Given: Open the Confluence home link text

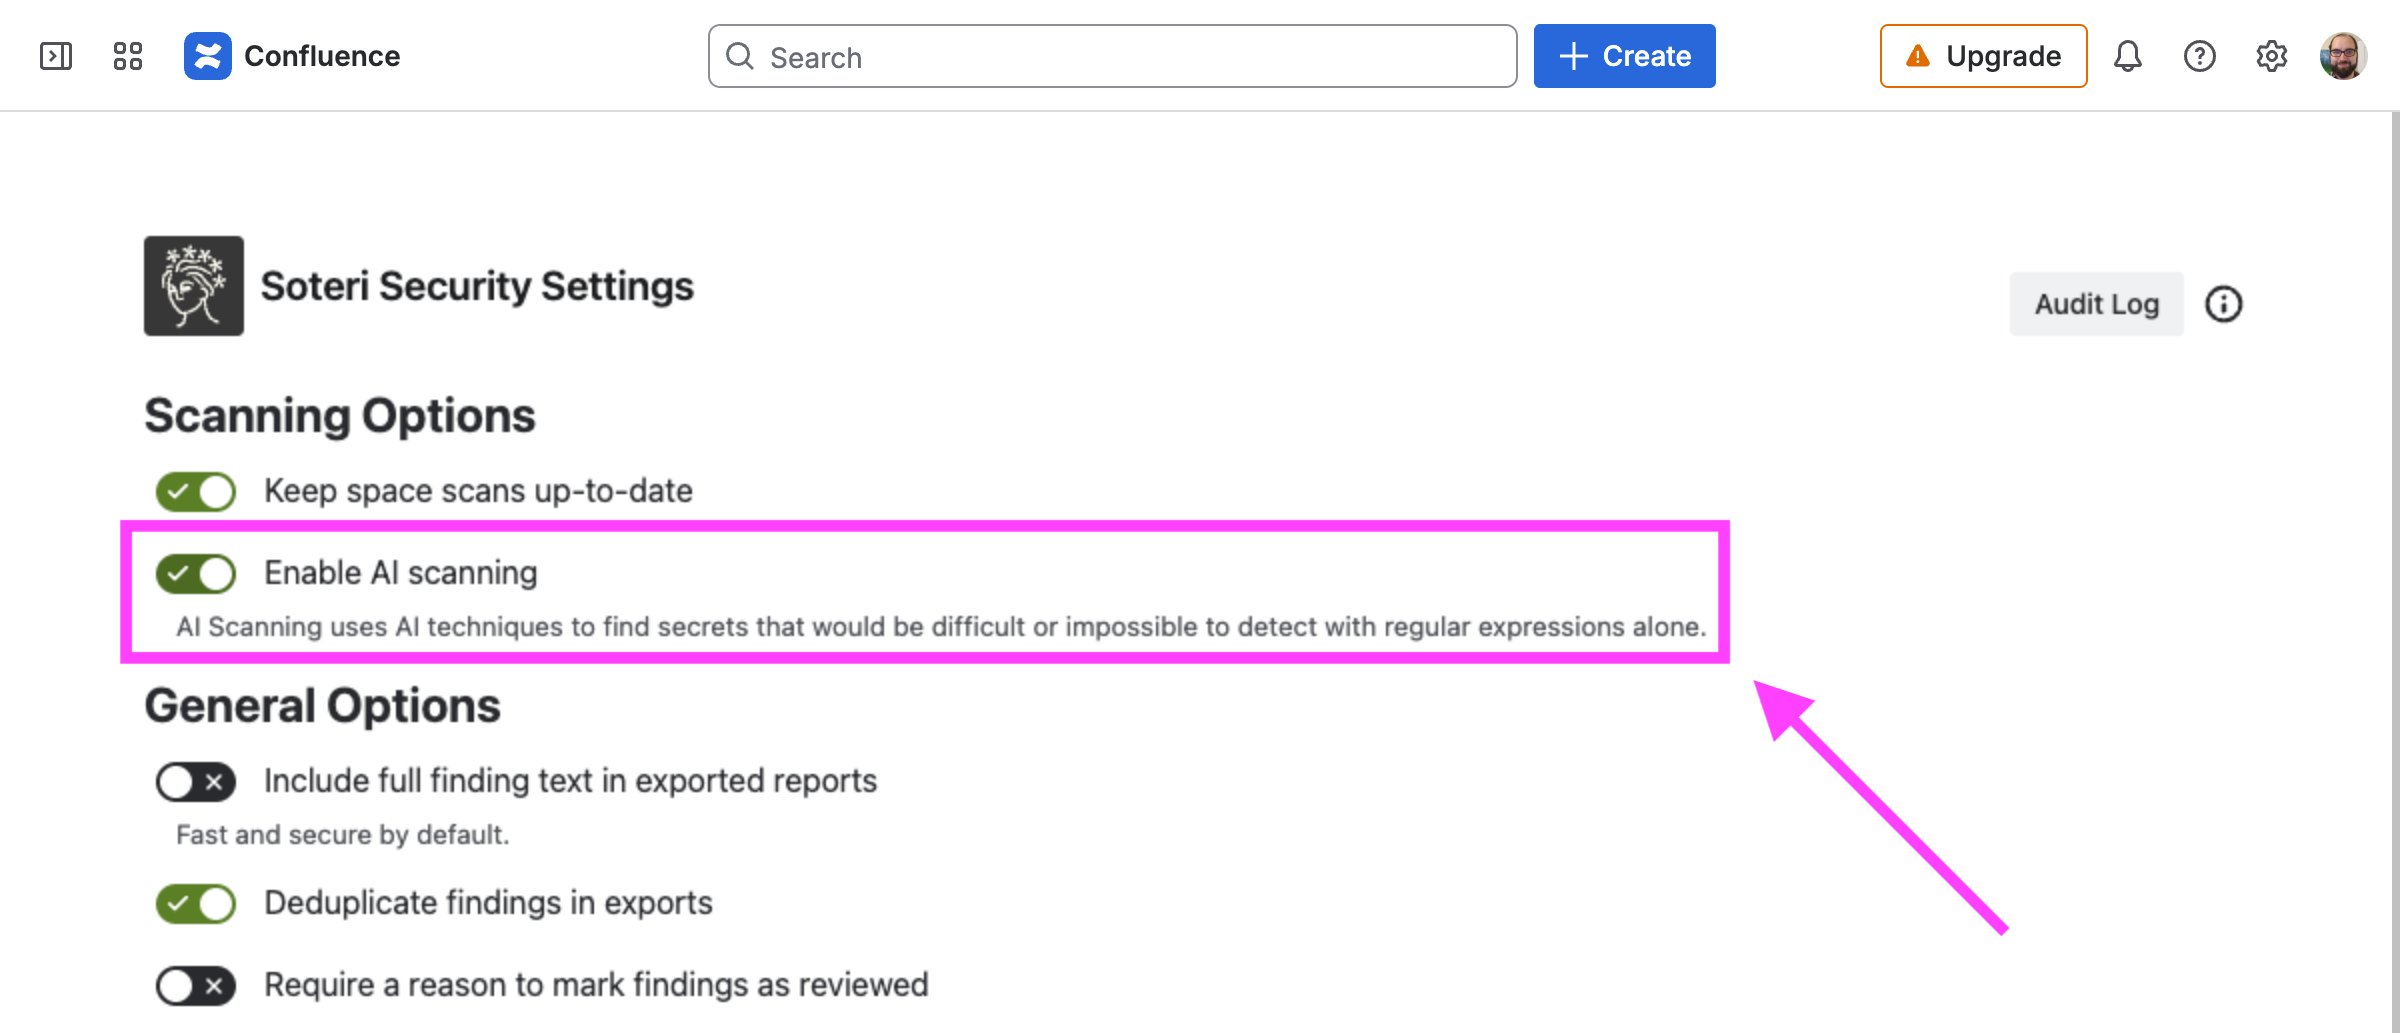Looking at the screenshot, I should (x=322, y=56).
